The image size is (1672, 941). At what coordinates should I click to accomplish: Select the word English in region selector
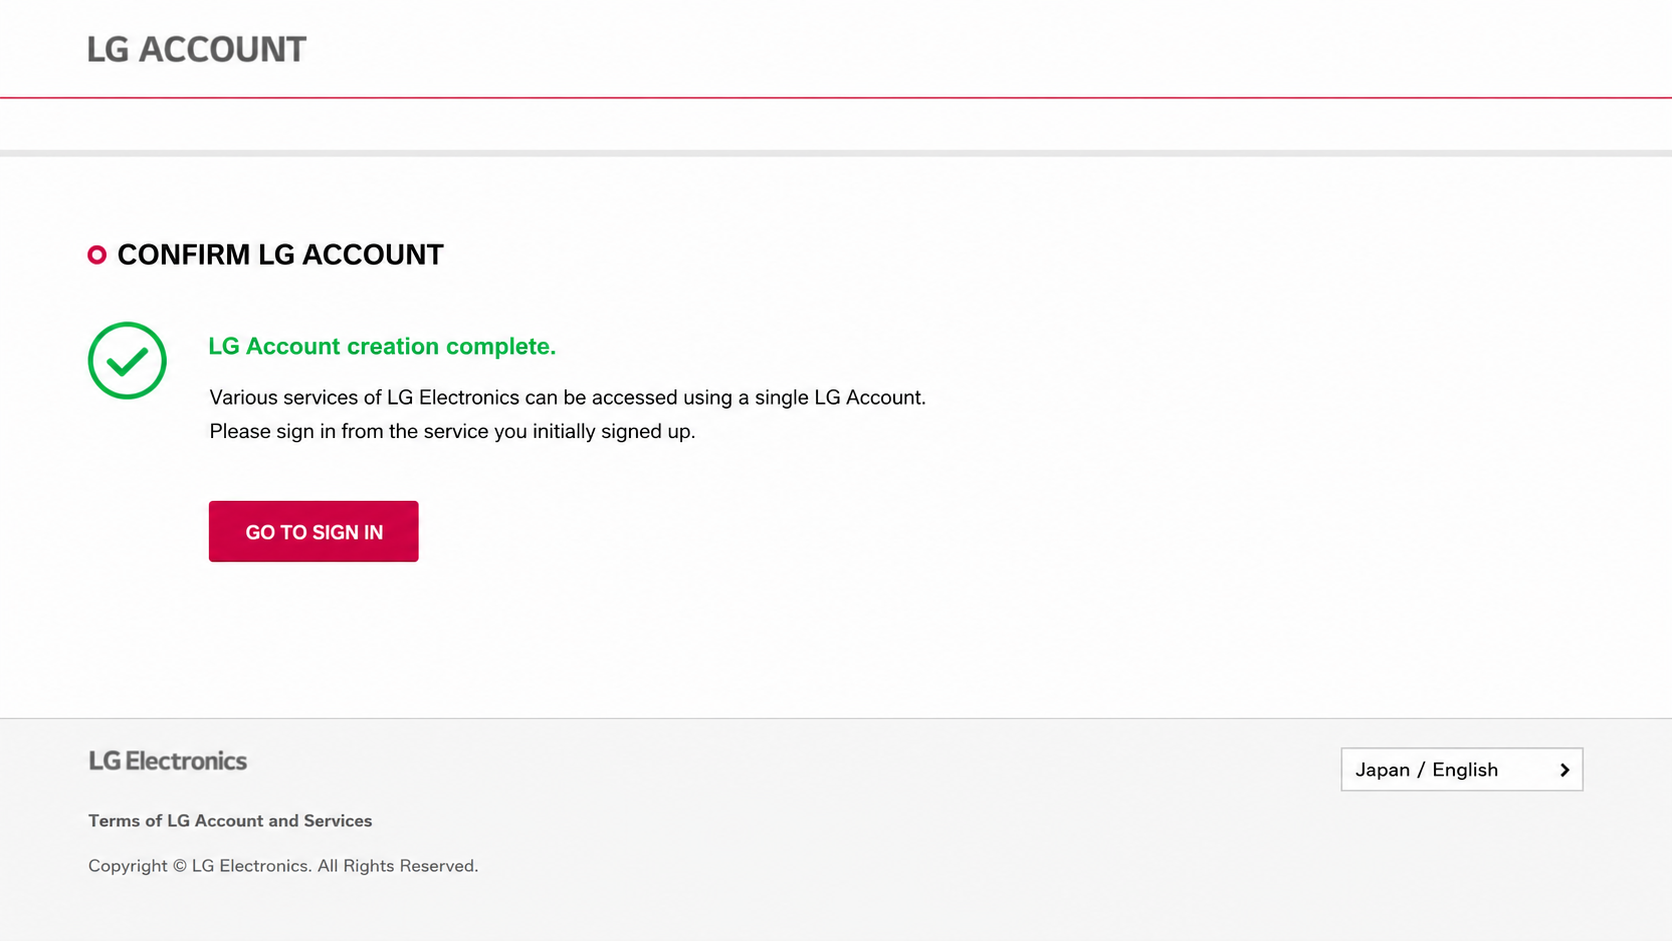coord(1465,770)
